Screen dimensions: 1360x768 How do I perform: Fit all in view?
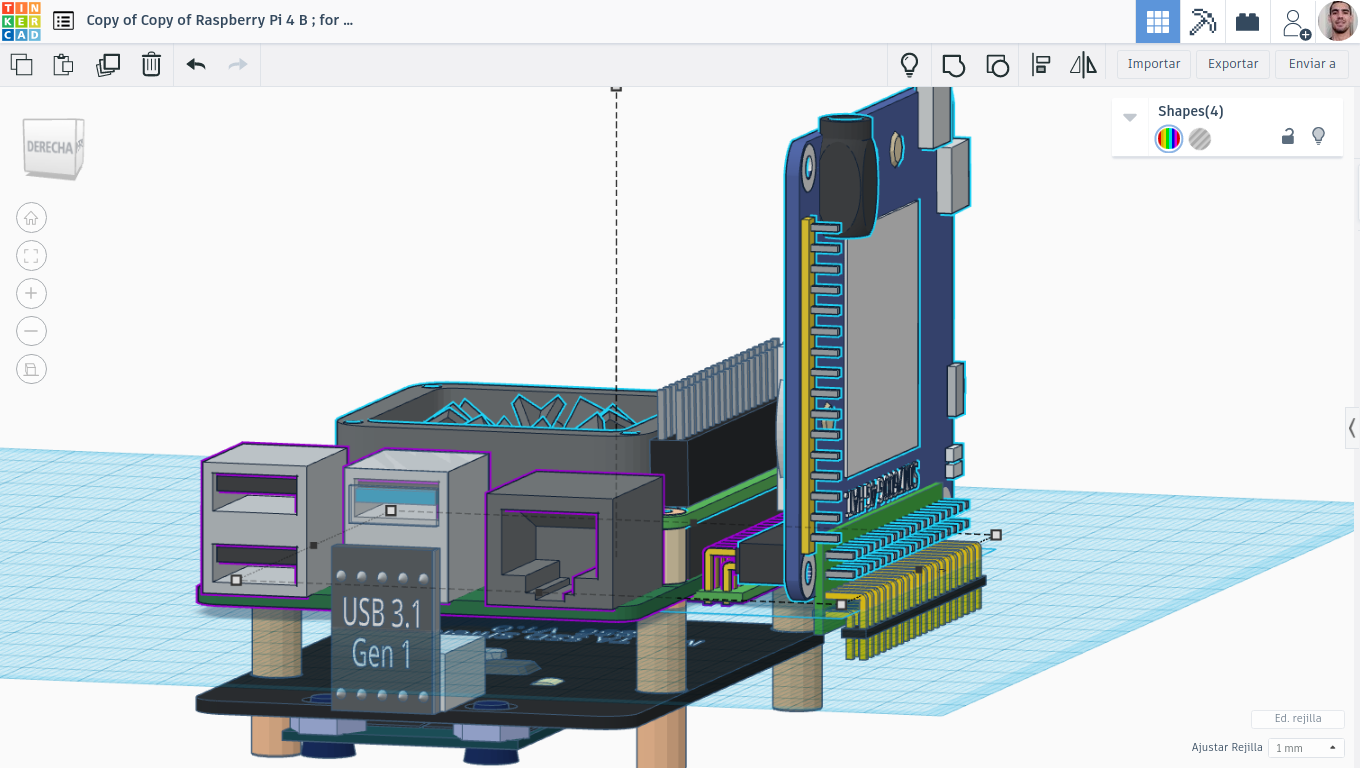pos(31,256)
